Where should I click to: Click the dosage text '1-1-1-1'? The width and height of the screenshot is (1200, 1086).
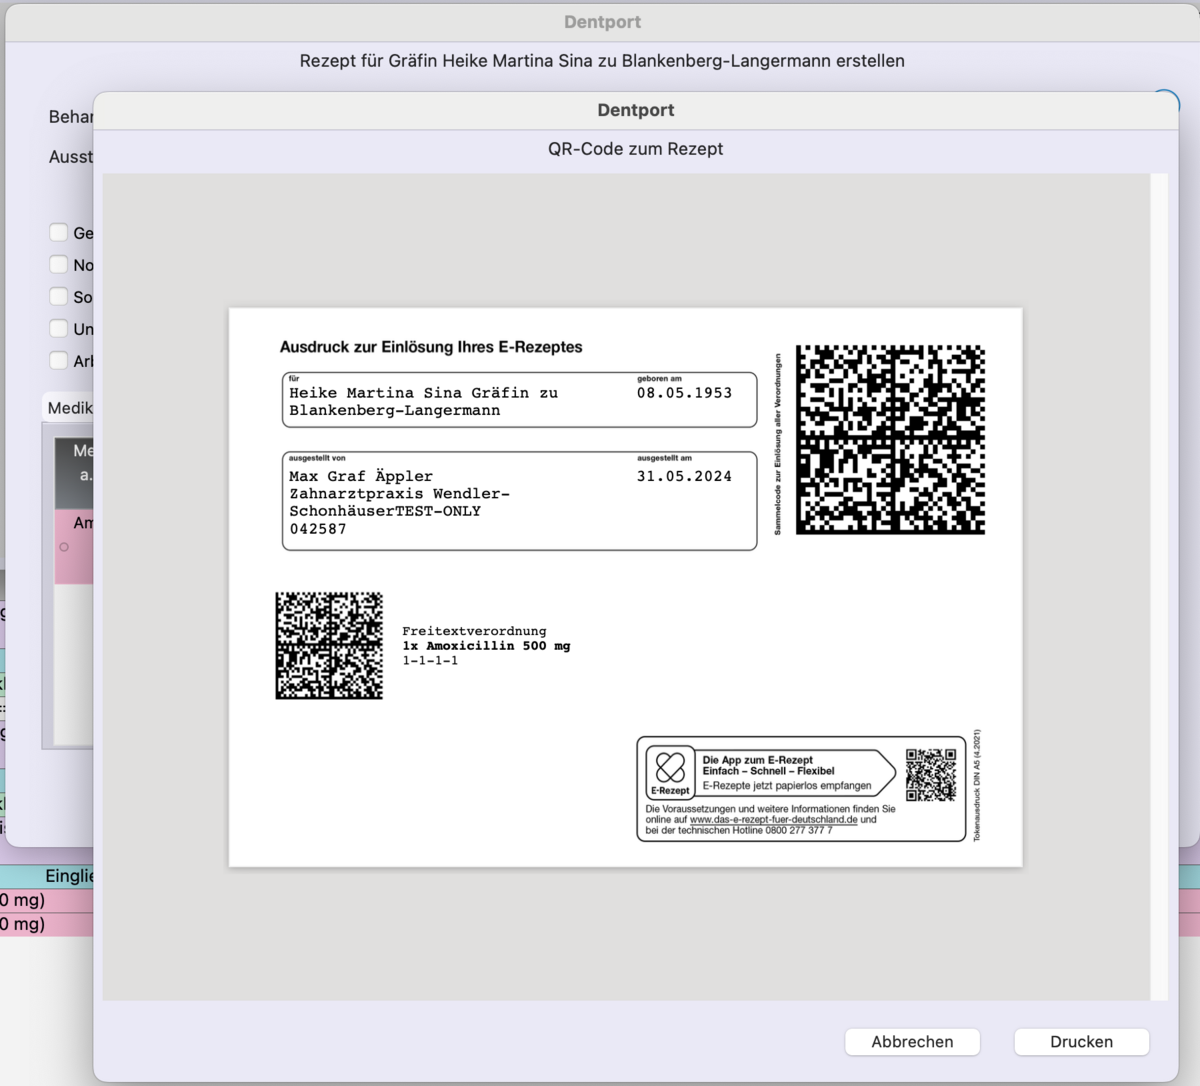click(x=430, y=661)
